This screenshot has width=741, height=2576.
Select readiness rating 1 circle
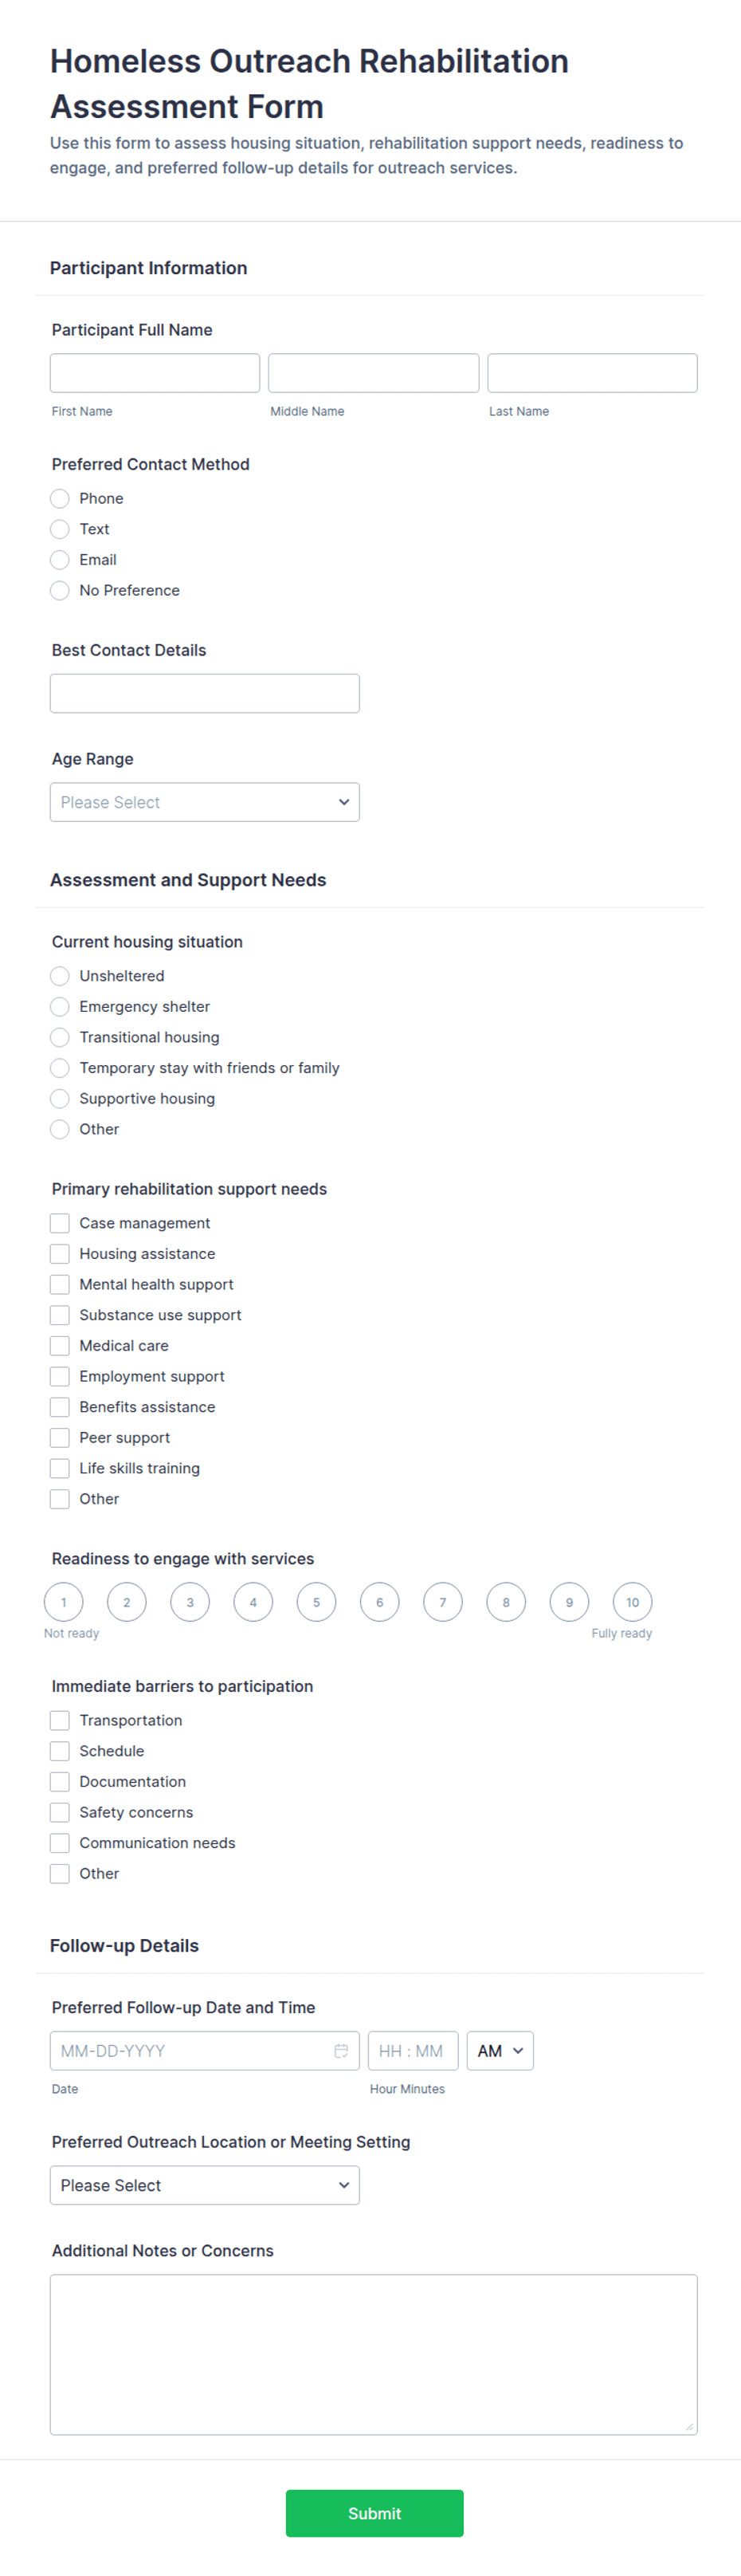63,1601
